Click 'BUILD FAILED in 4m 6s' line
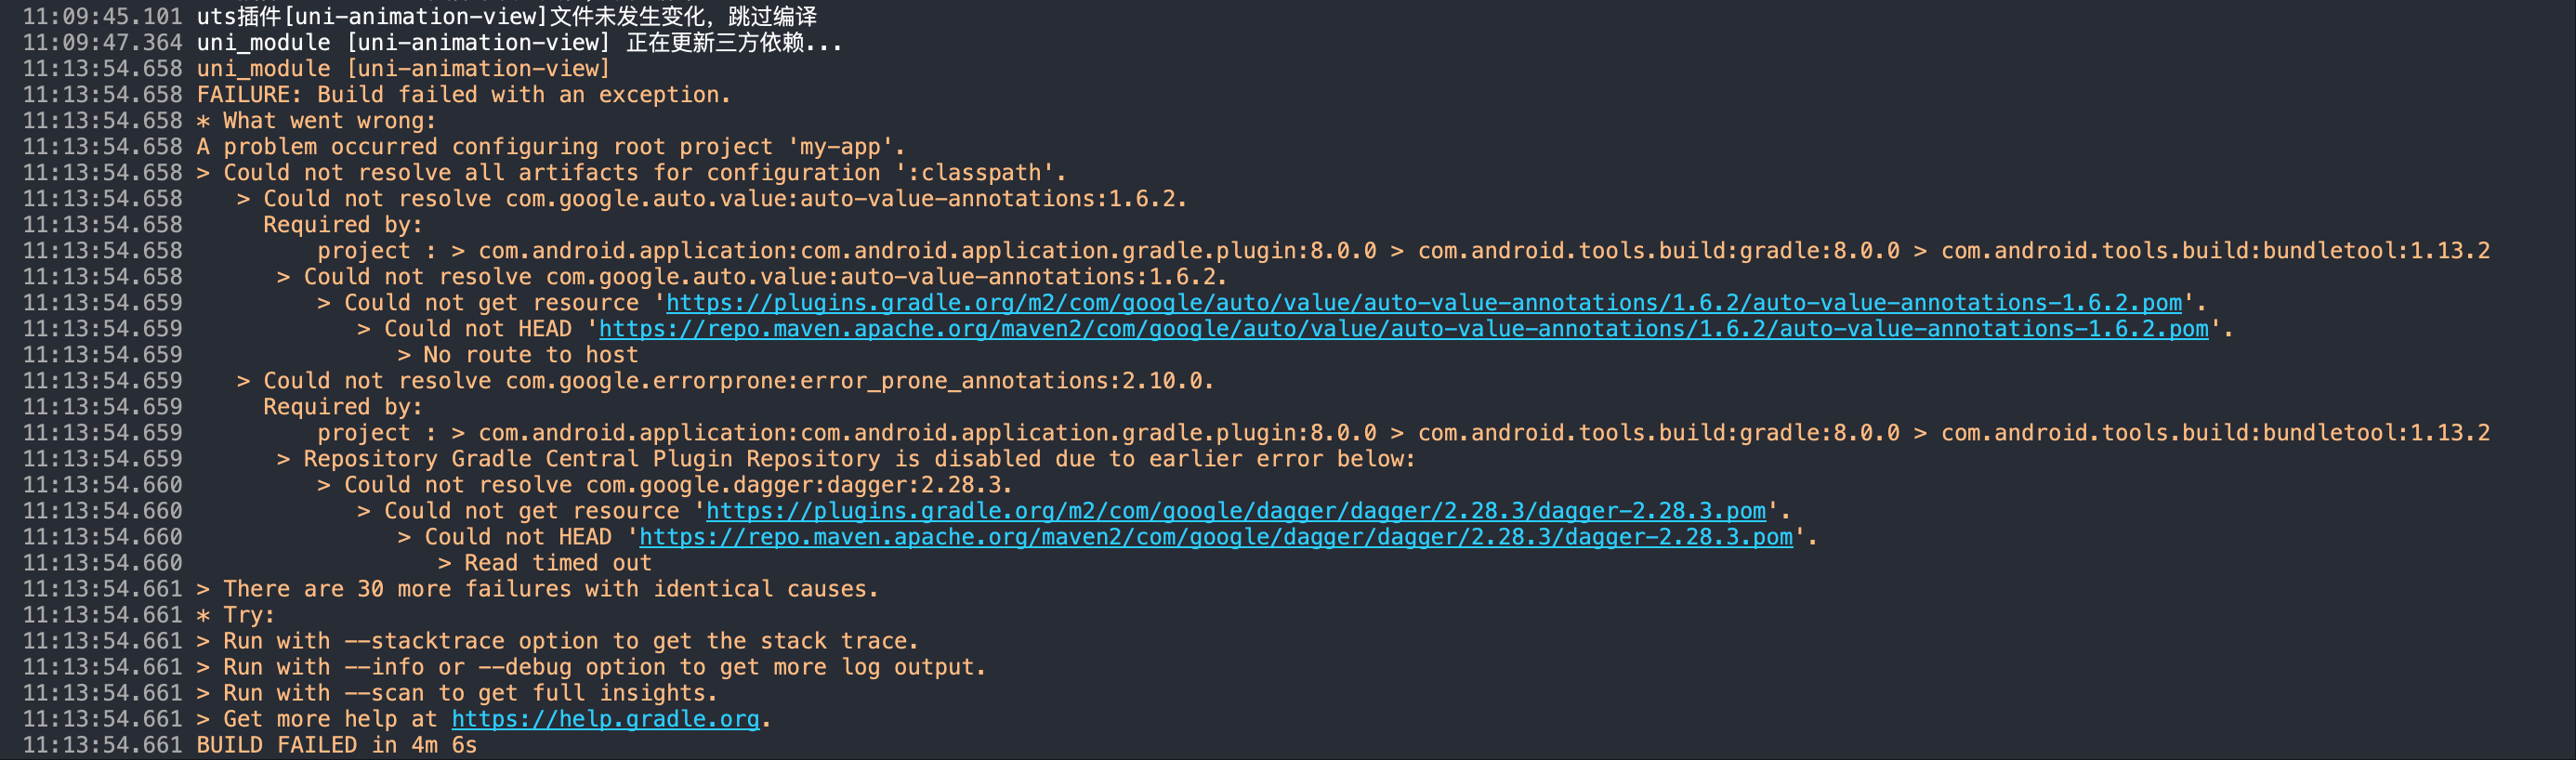2576x760 pixels. click(336, 745)
